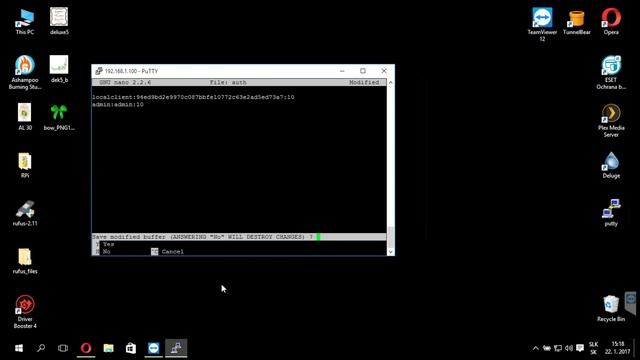Show hidden system tray icons
This screenshot has height=360, width=640.
click(536, 348)
